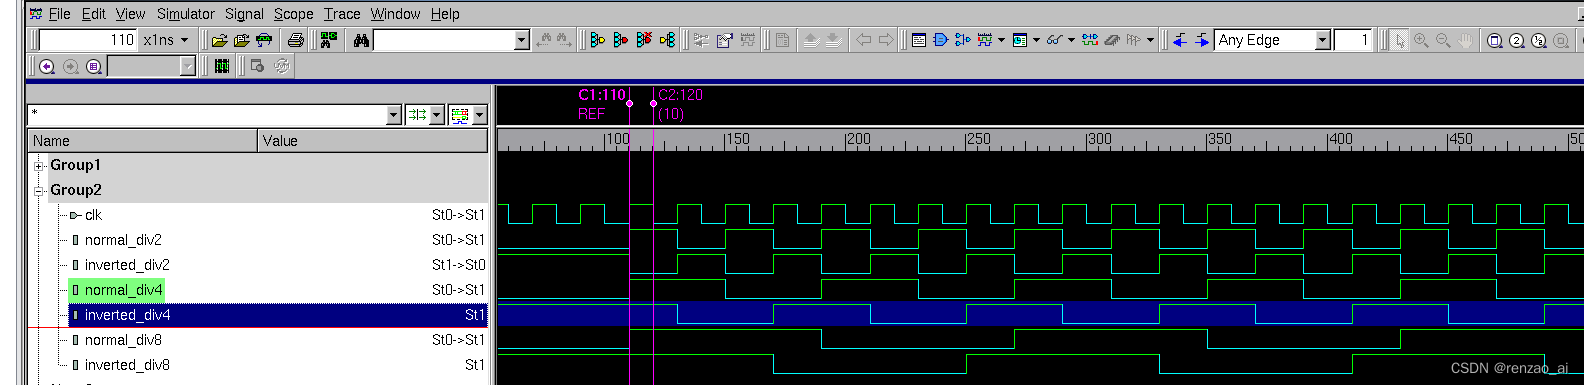The image size is (1584, 385).
Task: Click the trace connectivity icon
Action: point(667,40)
